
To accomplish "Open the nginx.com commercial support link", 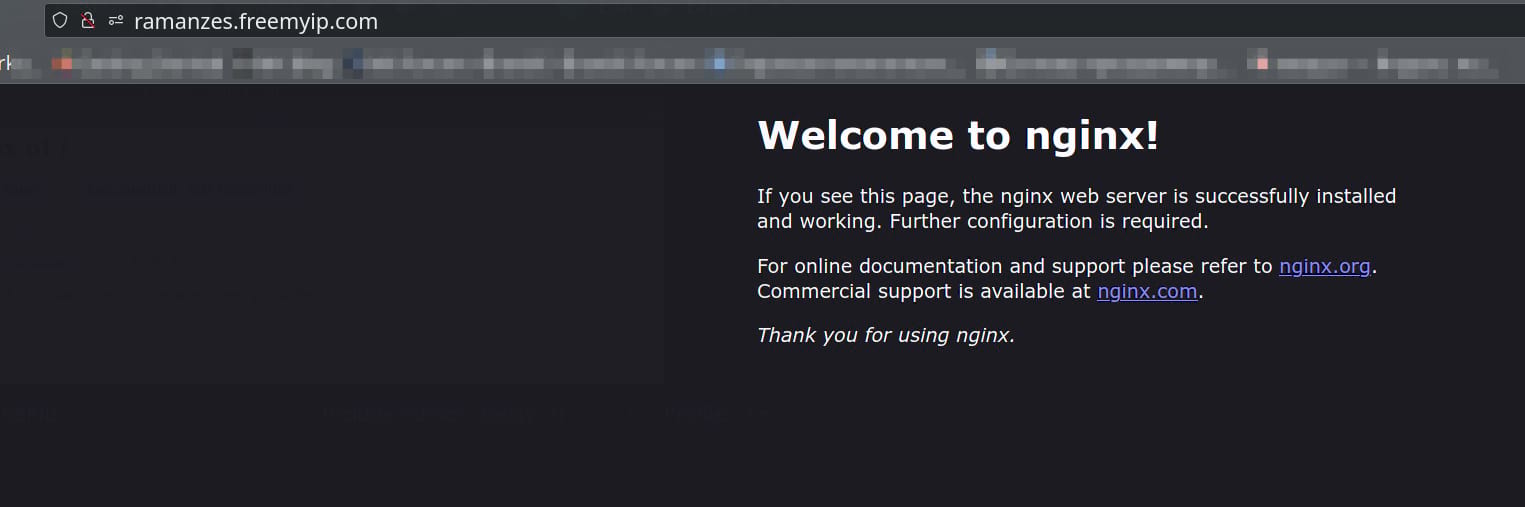I will pos(1147,292).
